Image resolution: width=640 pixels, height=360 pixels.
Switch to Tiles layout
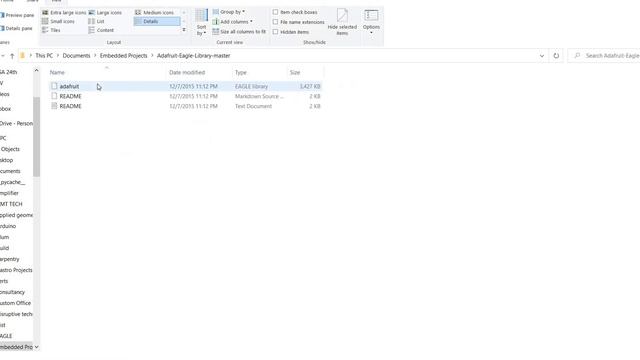(x=51, y=30)
